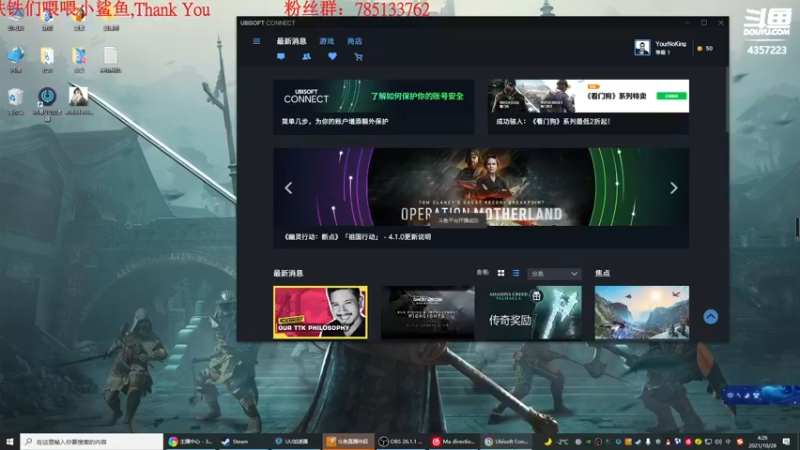Click the Ubisoft Connect vertical scrollbar

[727, 99]
